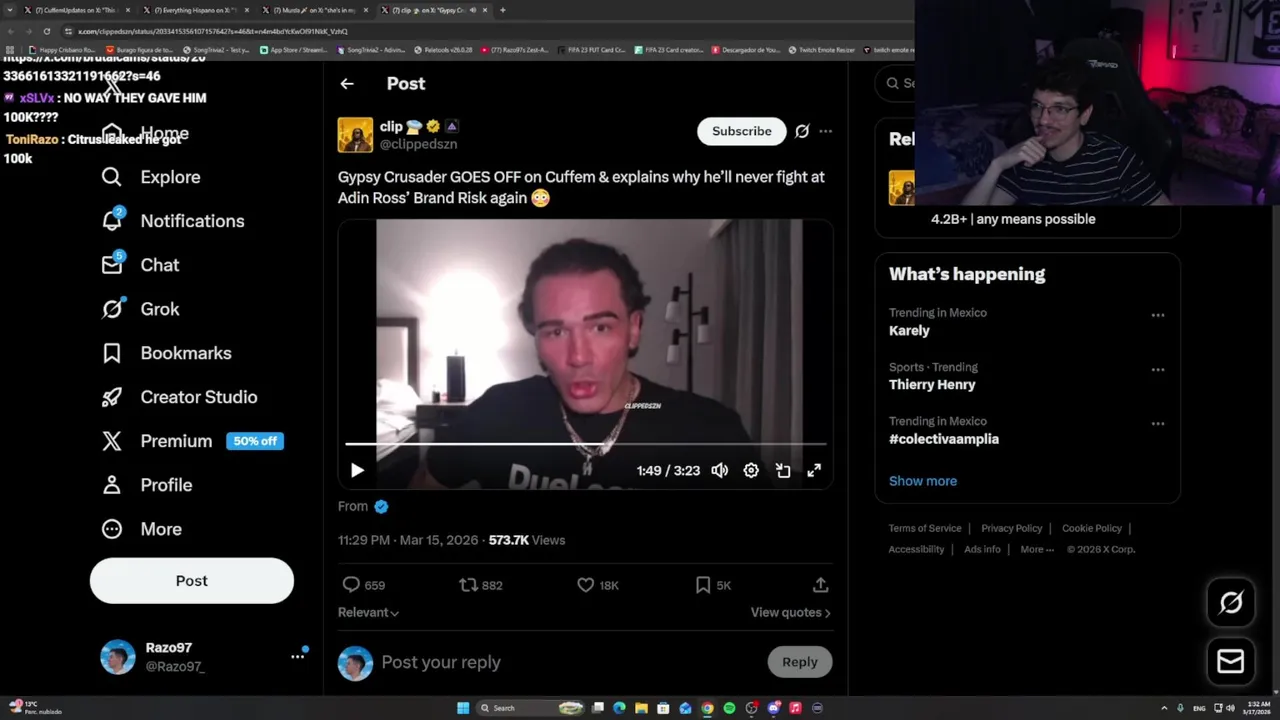1280x720 pixels.
Task: Click the Windows Start button
Action: pos(463,708)
